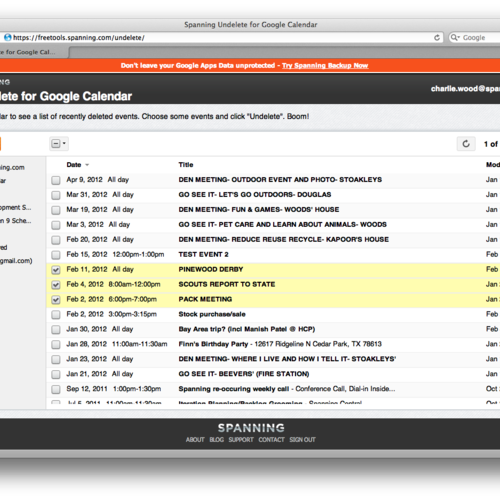Viewport: 500px width, 500px height.
Task: Select DEN MEETING- REDUCE REUSE RECYCLE title
Action: click(x=284, y=239)
